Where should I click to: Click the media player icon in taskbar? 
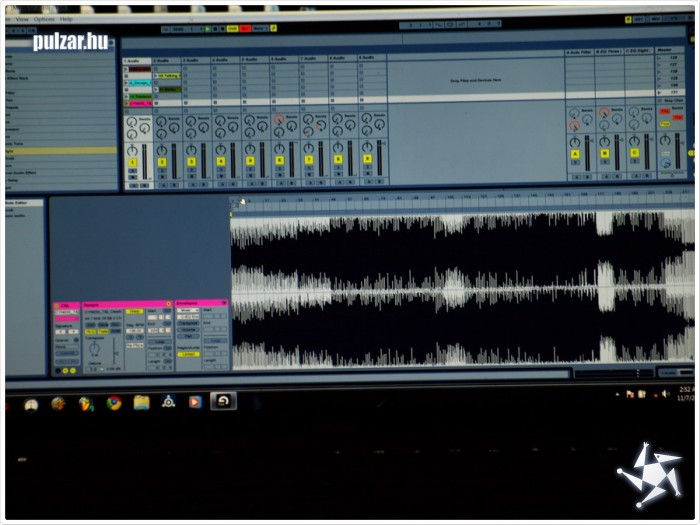click(x=195, y=402)
